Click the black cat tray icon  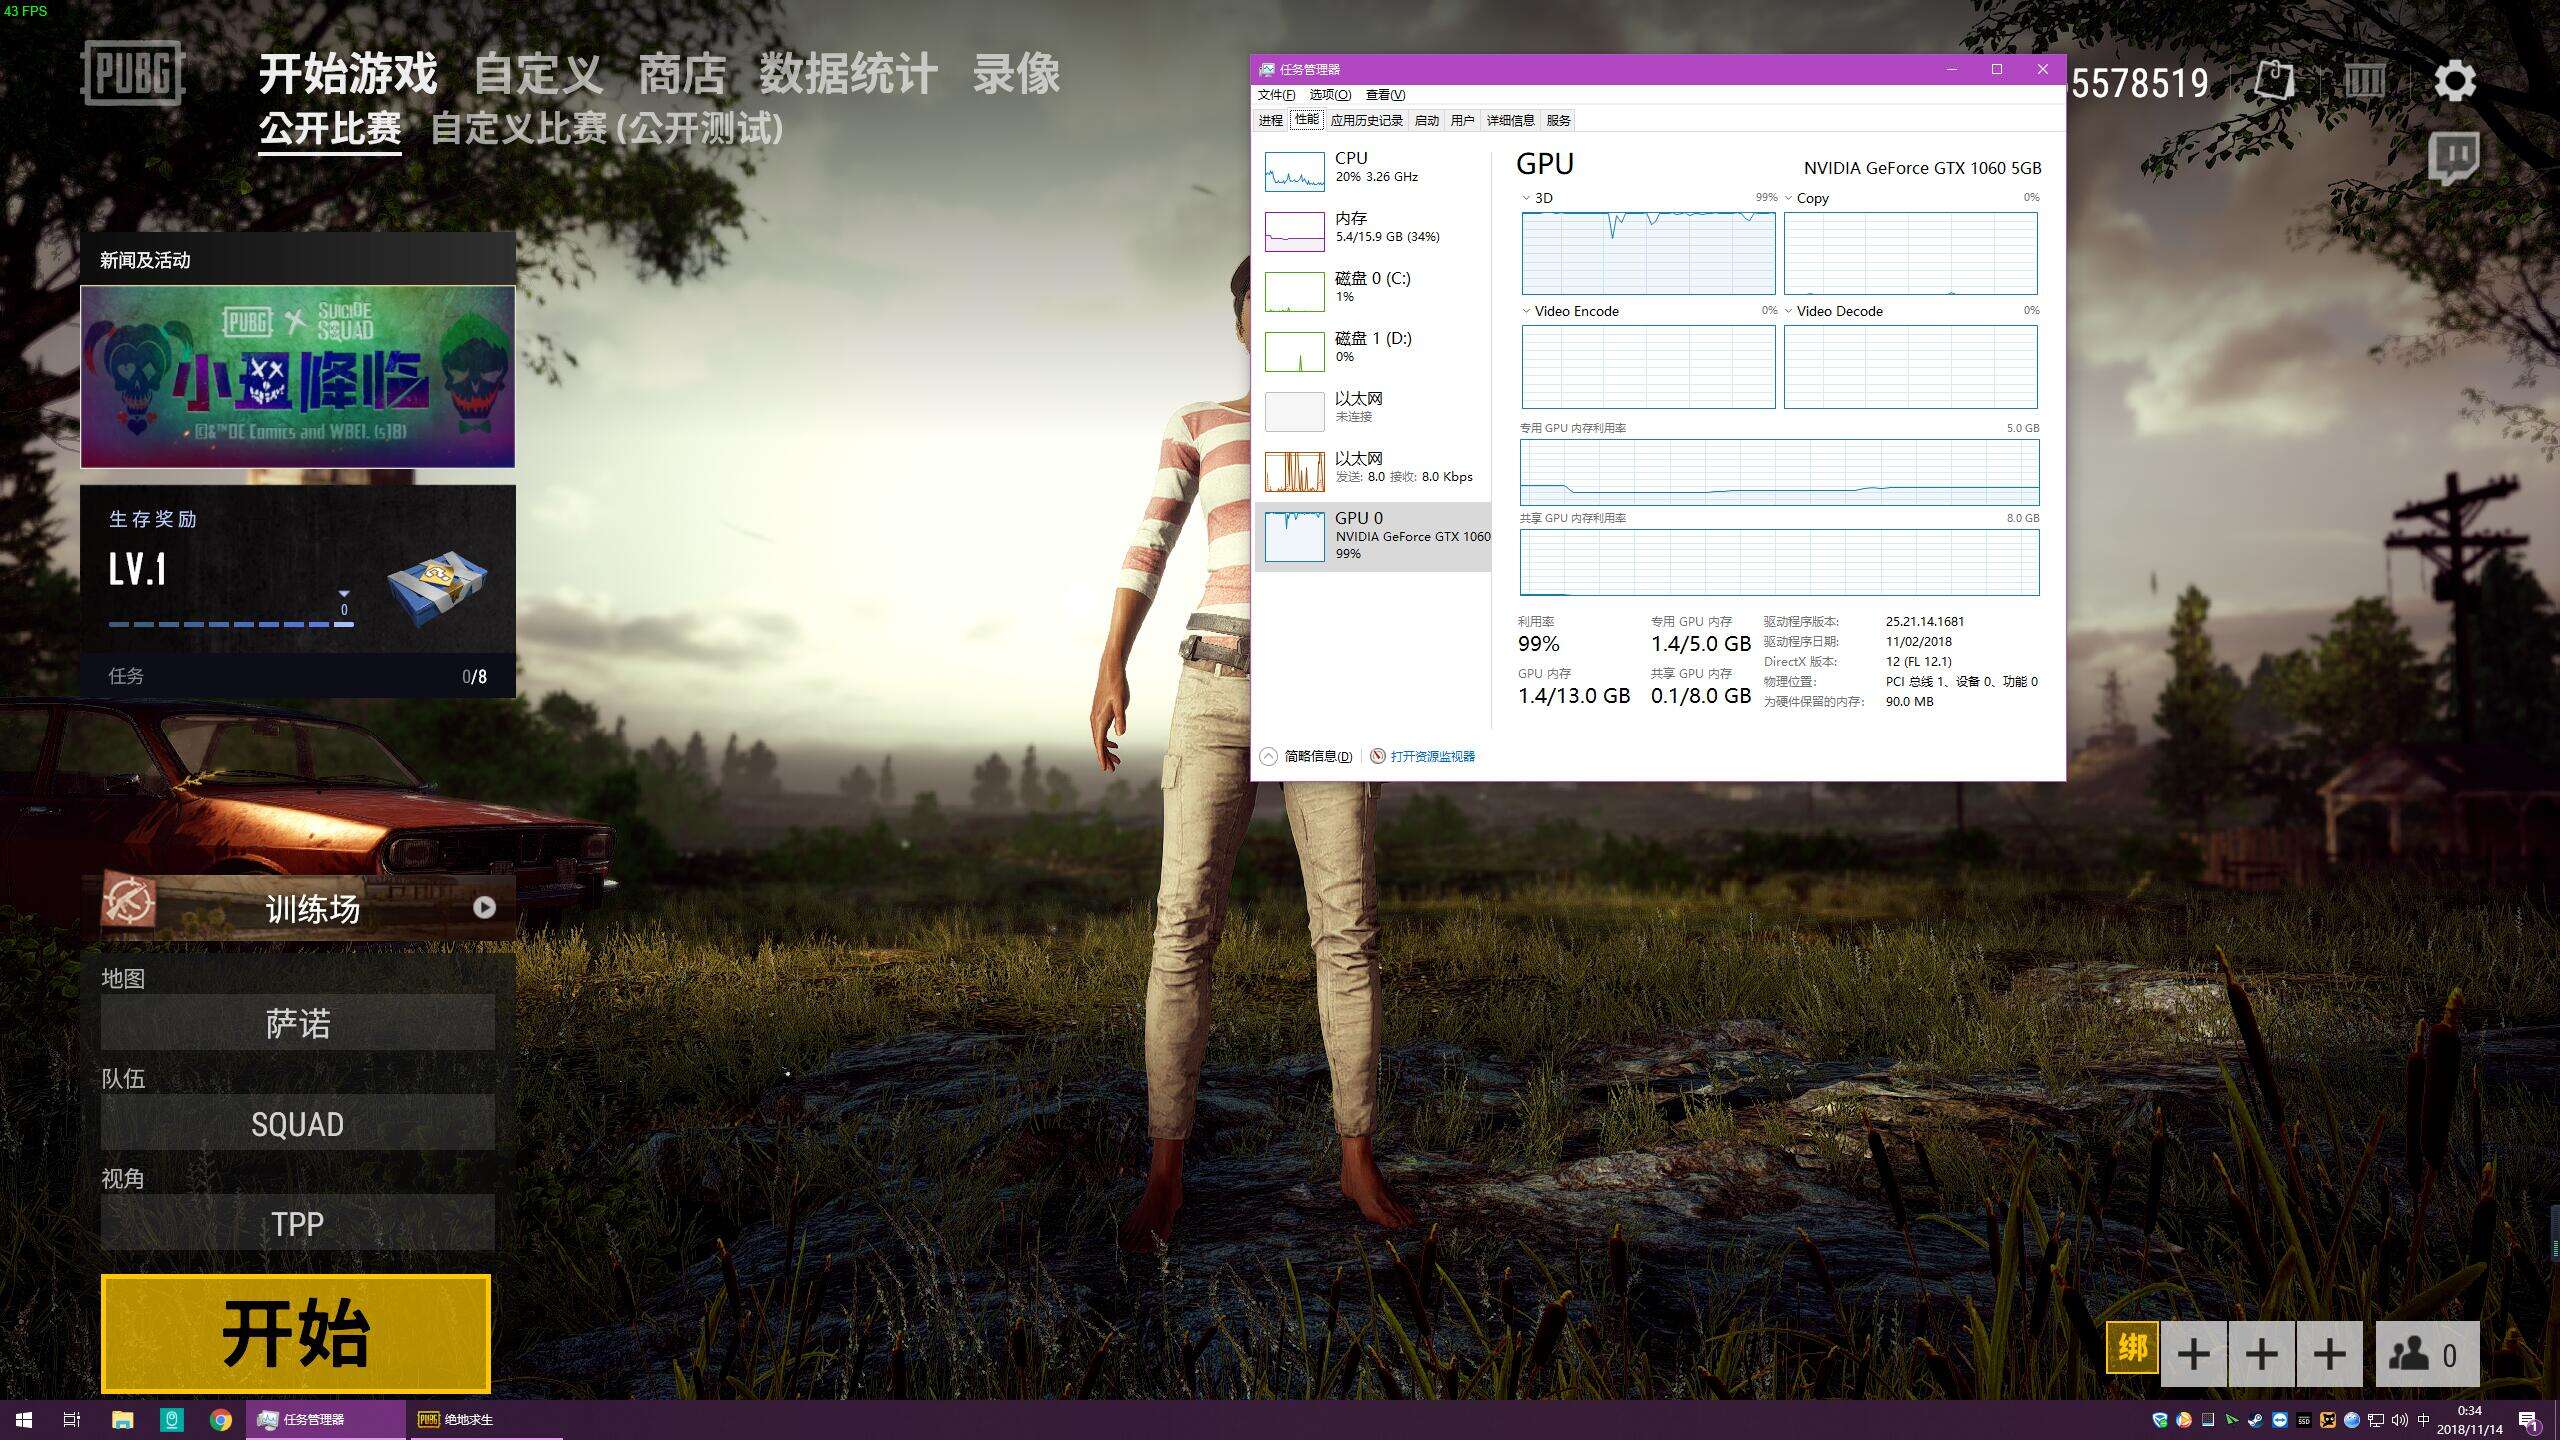2328,1420
